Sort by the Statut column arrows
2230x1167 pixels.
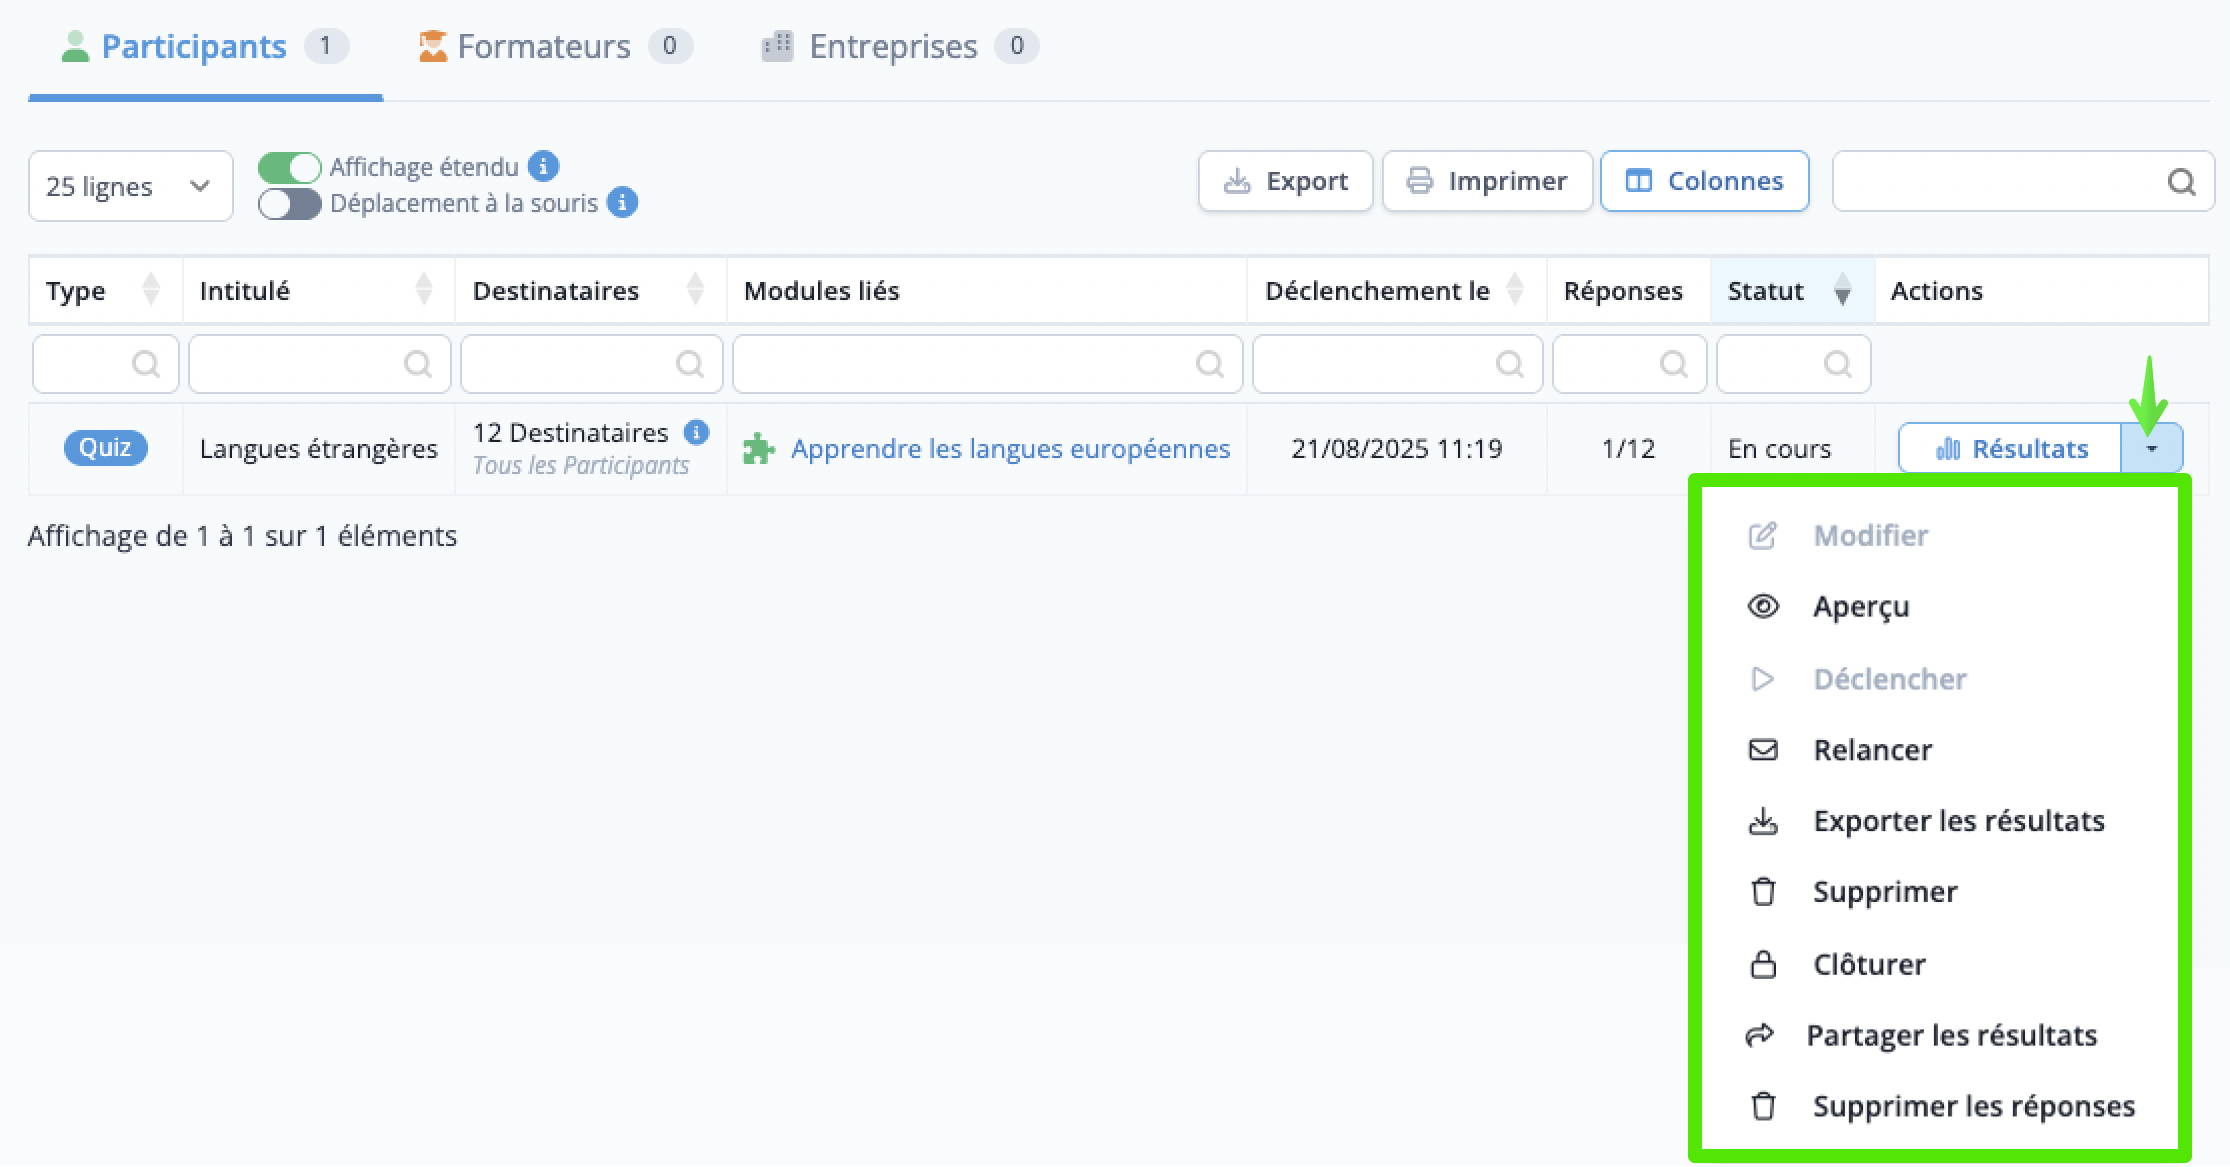coord(1842,291)
